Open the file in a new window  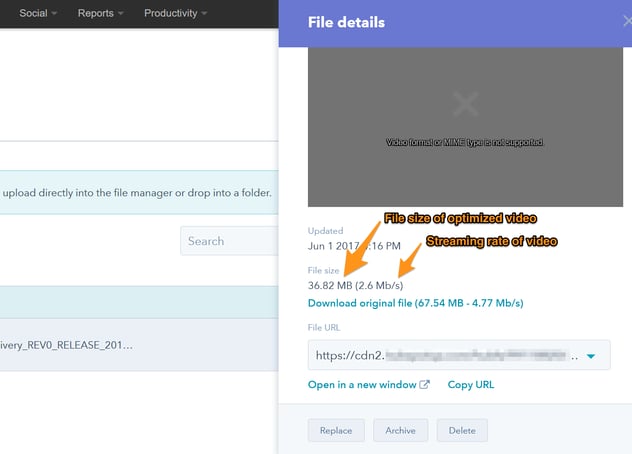click(x=362, y=385)
